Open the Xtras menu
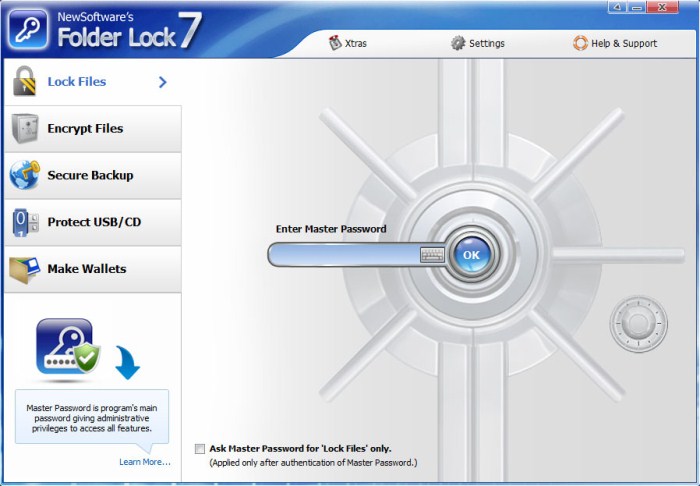 coord(348,43)
